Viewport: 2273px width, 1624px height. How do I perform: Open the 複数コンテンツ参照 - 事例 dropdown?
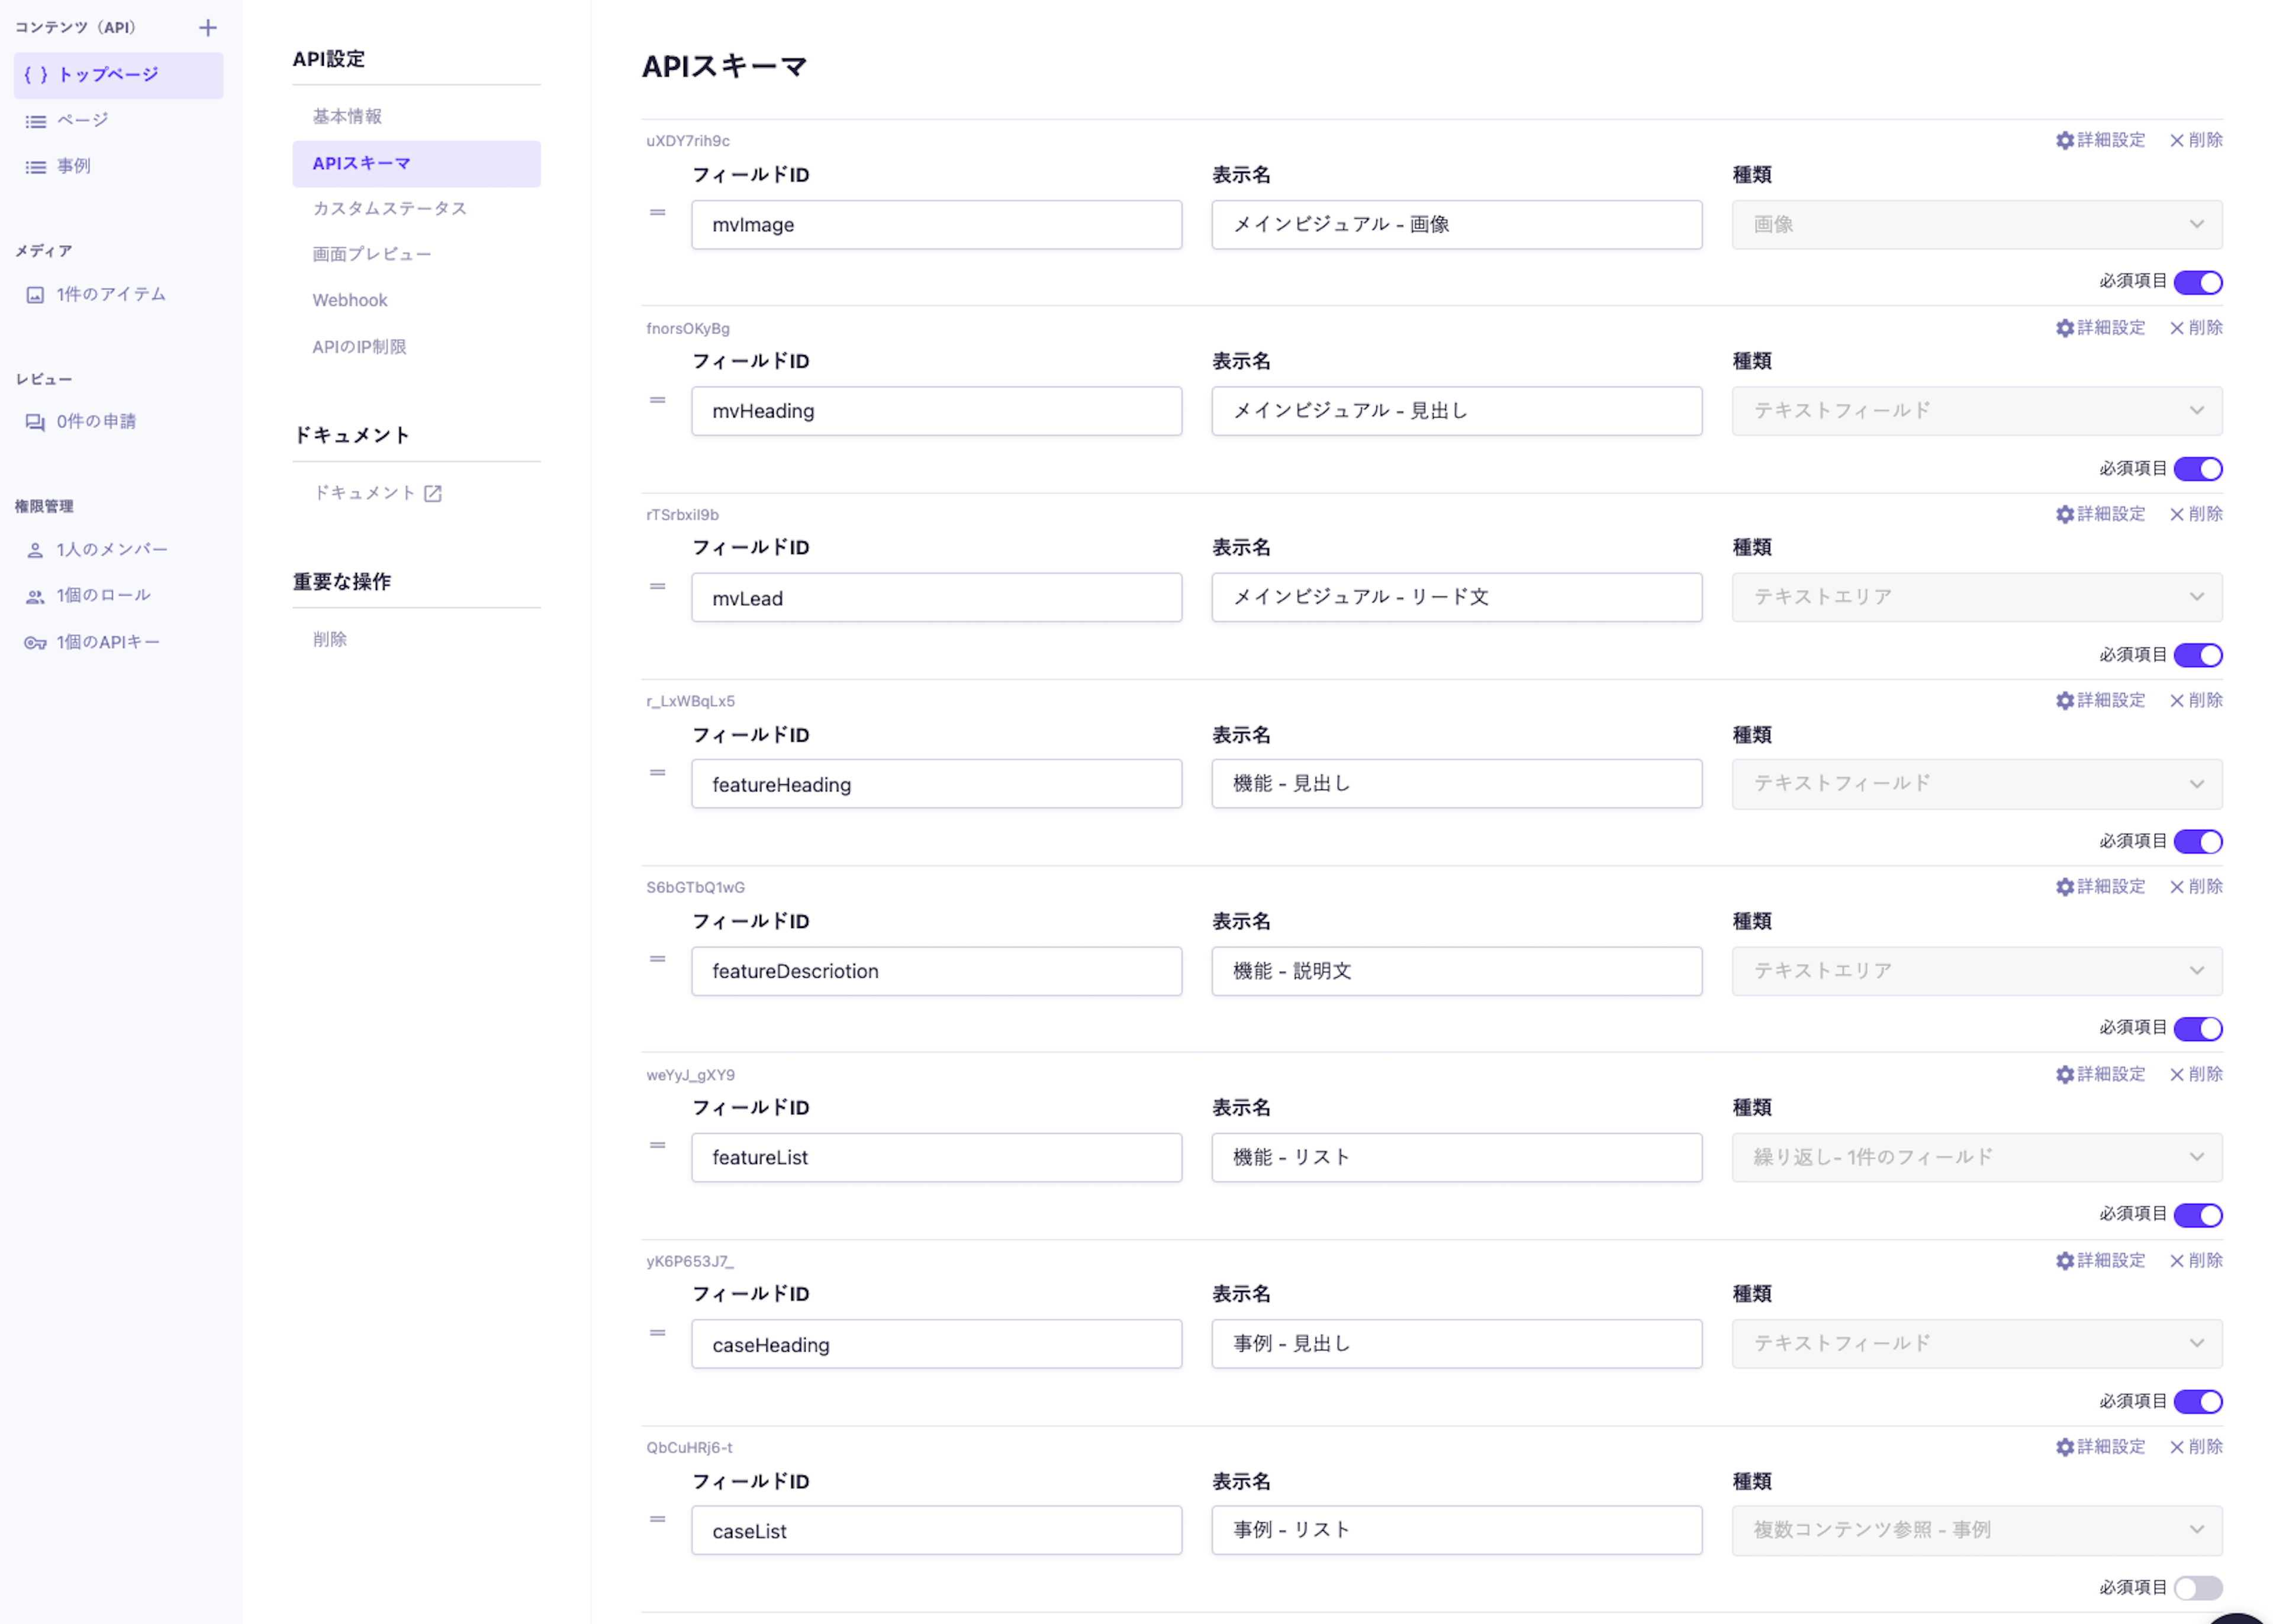1976,1530
